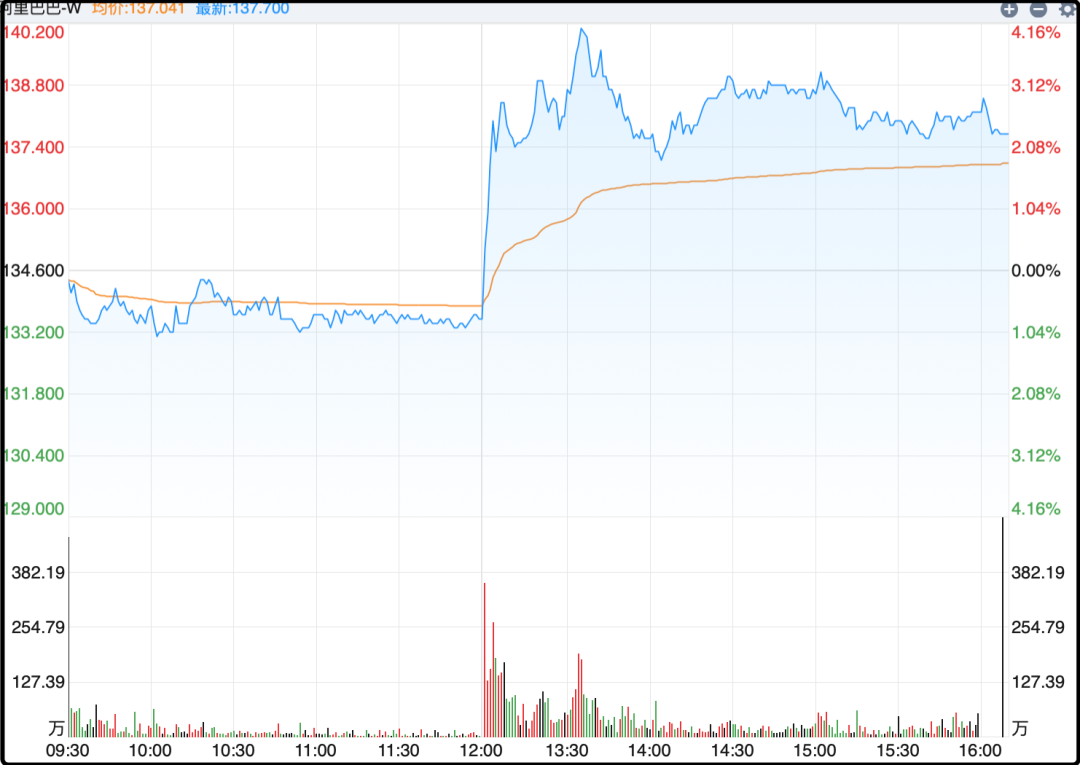The width and height of the screenshot is (1080, 765).
Task: Click the 14:30 time axis marker
Action: click(x=731, y=750)
